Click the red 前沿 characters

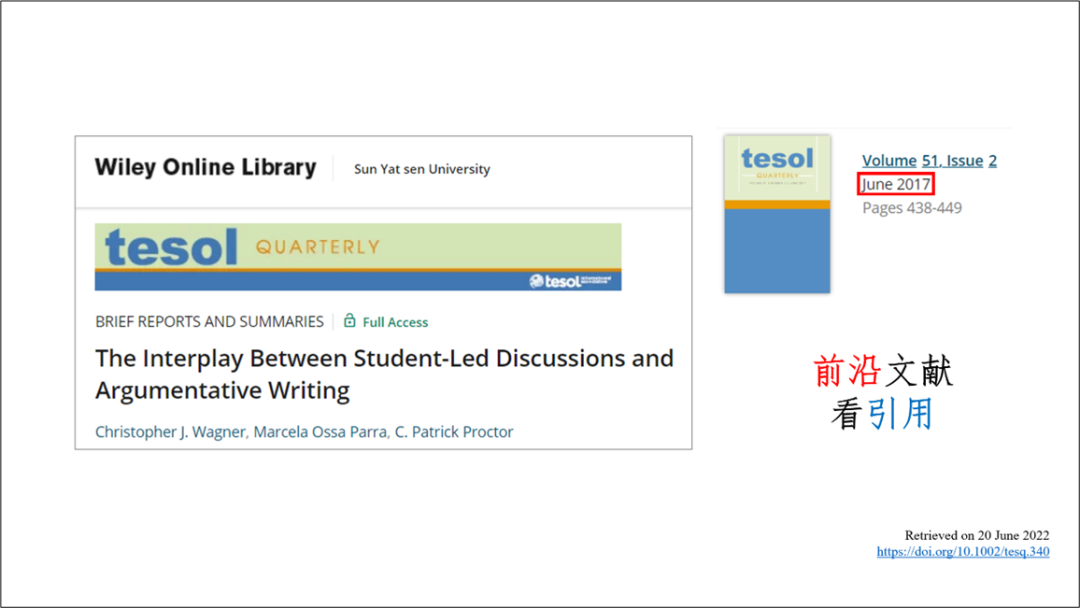(x=848, y=371)
